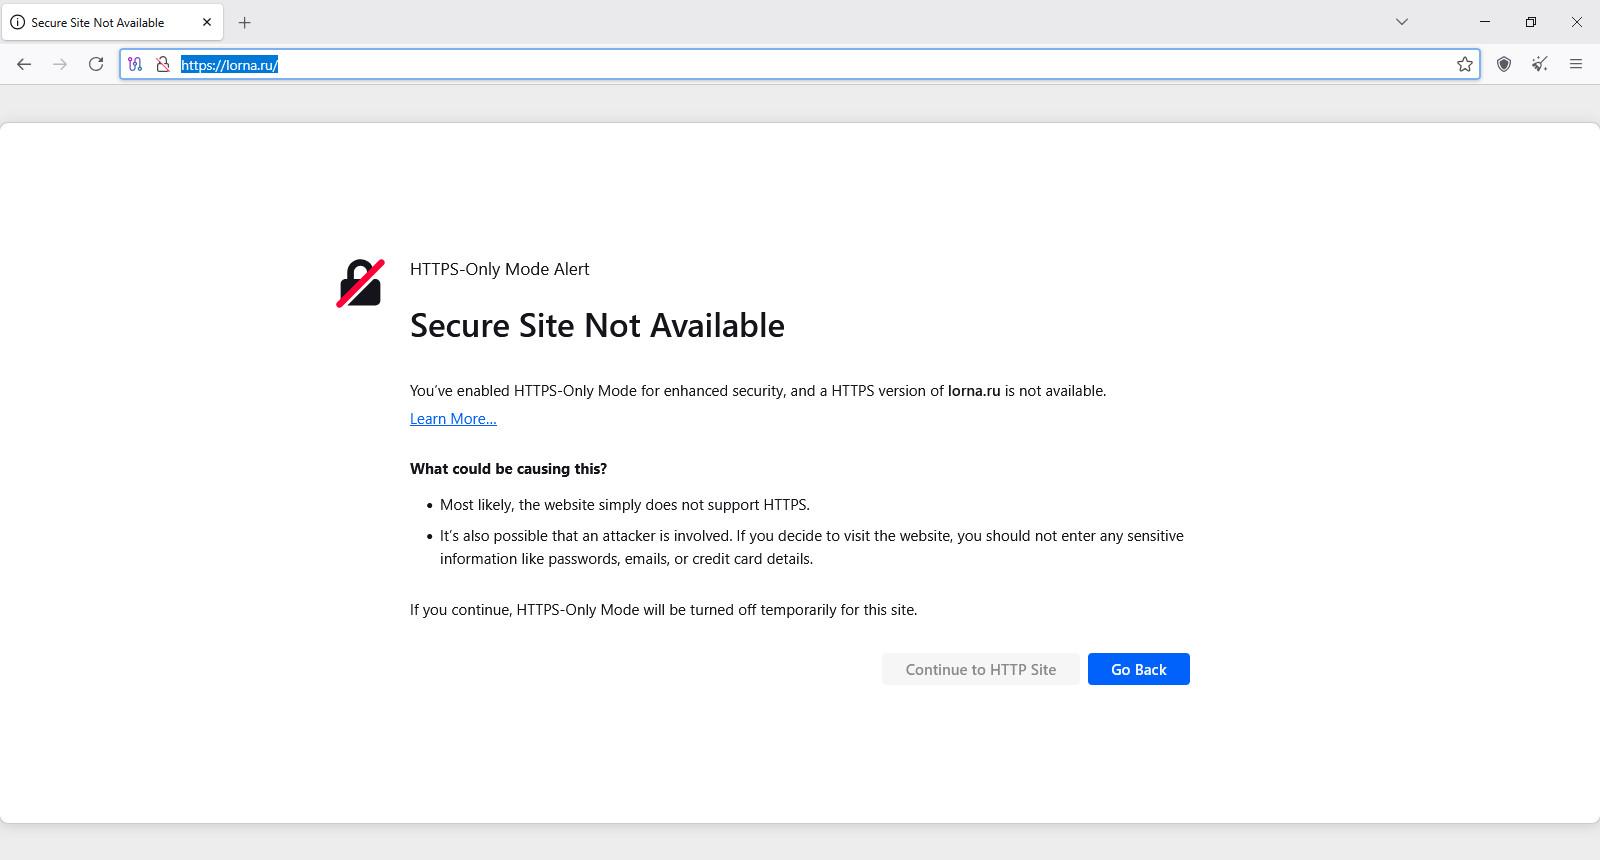Restore down the browser window
Image resolution: width=1600 pixels, height=860 pixels.
click(x=1531, y=22)
